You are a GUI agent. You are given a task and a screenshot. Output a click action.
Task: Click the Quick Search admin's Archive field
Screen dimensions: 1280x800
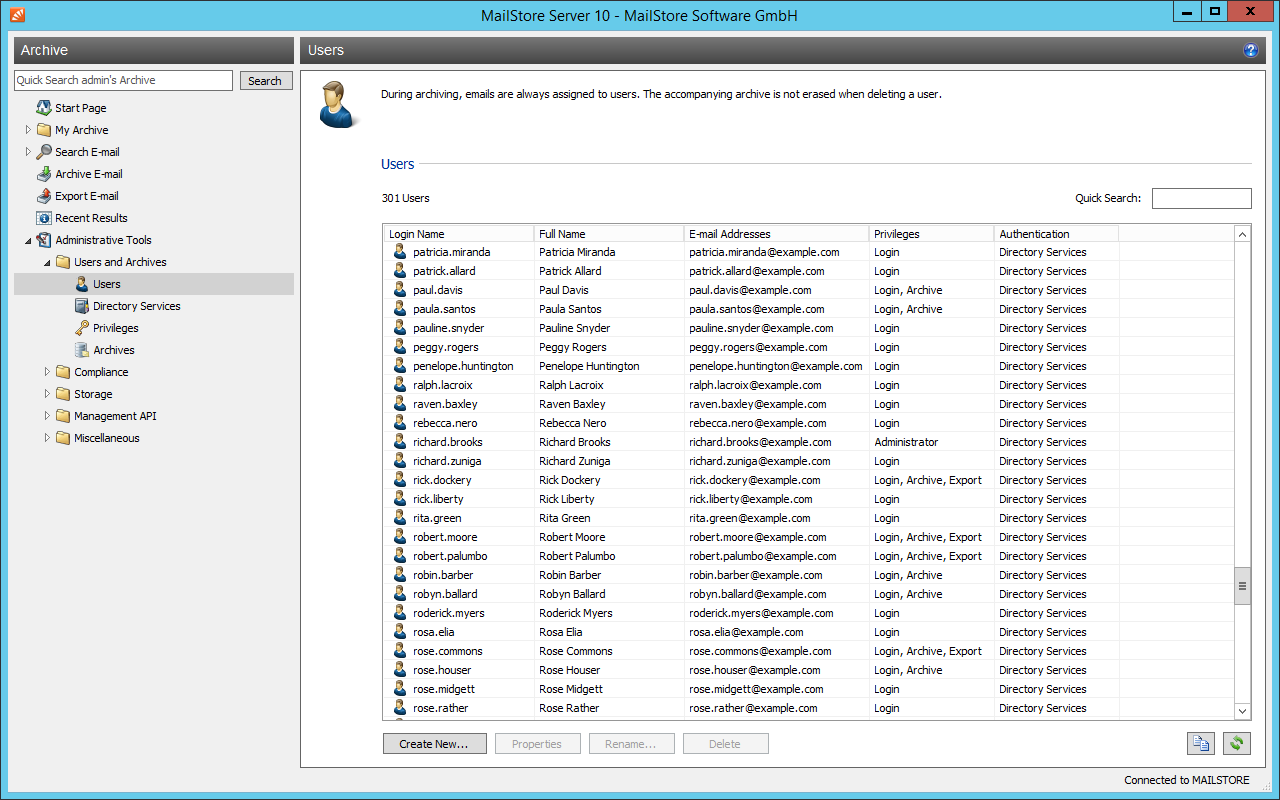[x=123, y=80]
